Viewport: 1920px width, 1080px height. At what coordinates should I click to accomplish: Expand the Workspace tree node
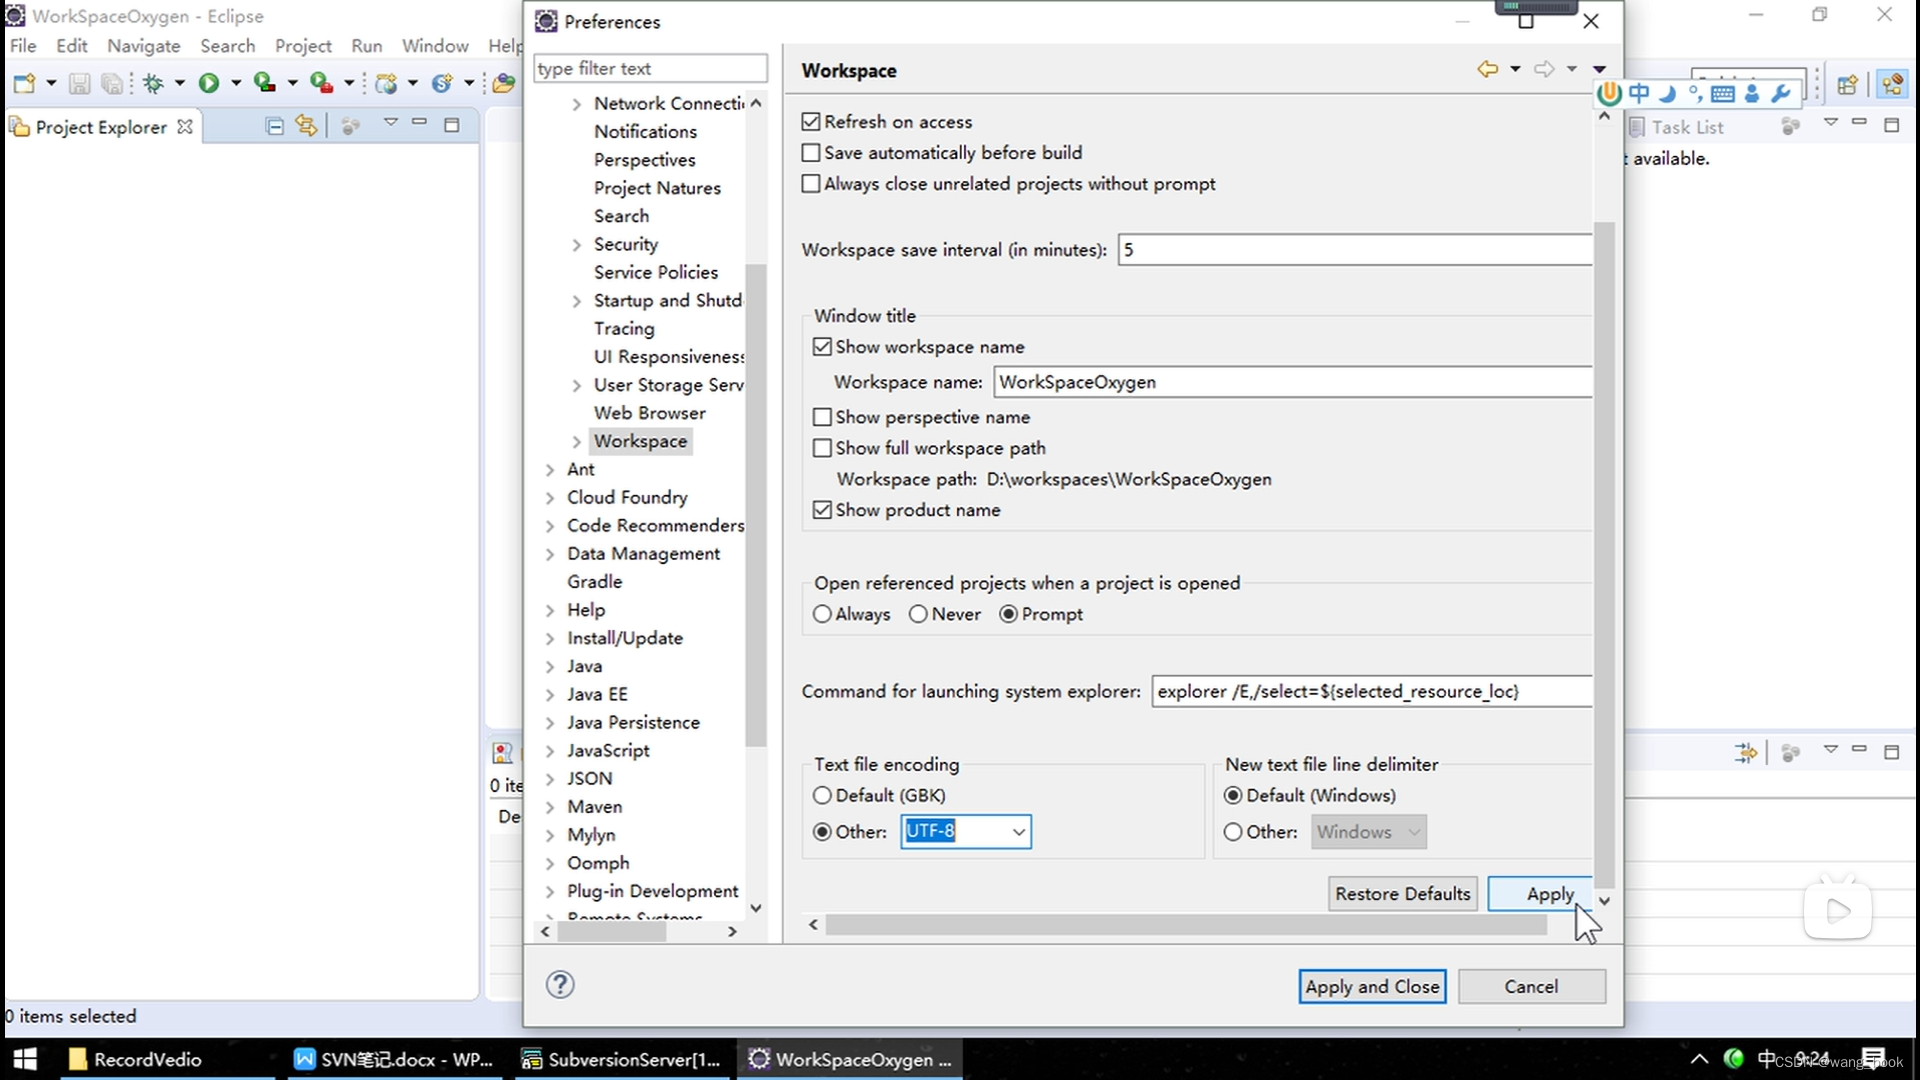576,441
